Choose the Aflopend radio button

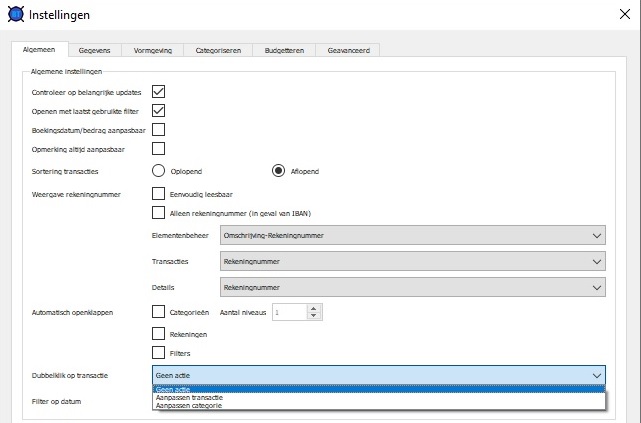279,170
